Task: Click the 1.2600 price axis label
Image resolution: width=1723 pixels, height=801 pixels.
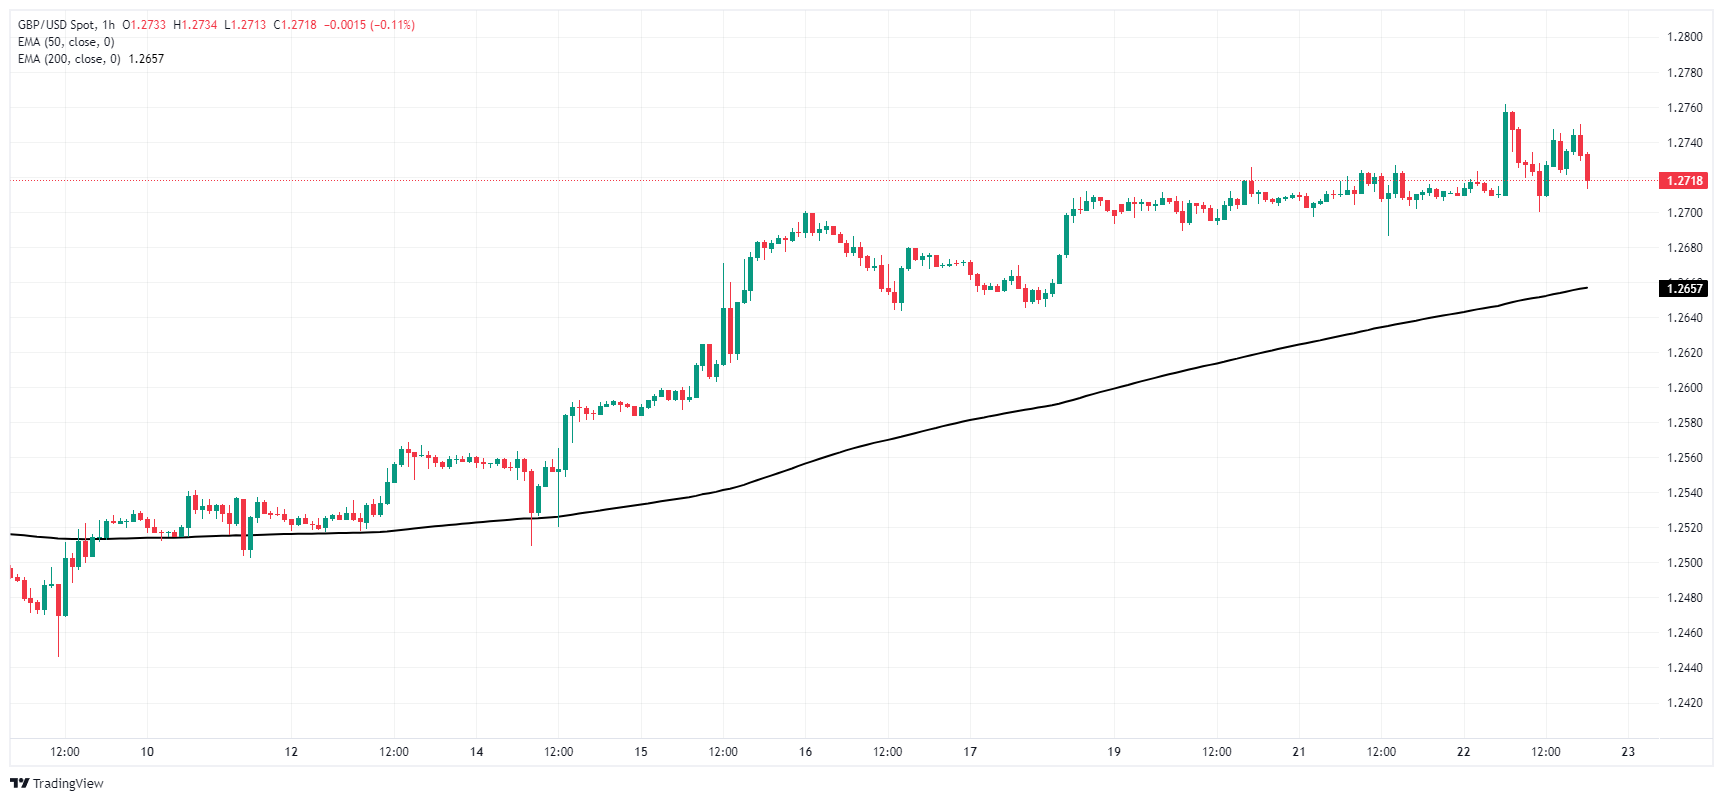Action: (x=1684, y=388)
